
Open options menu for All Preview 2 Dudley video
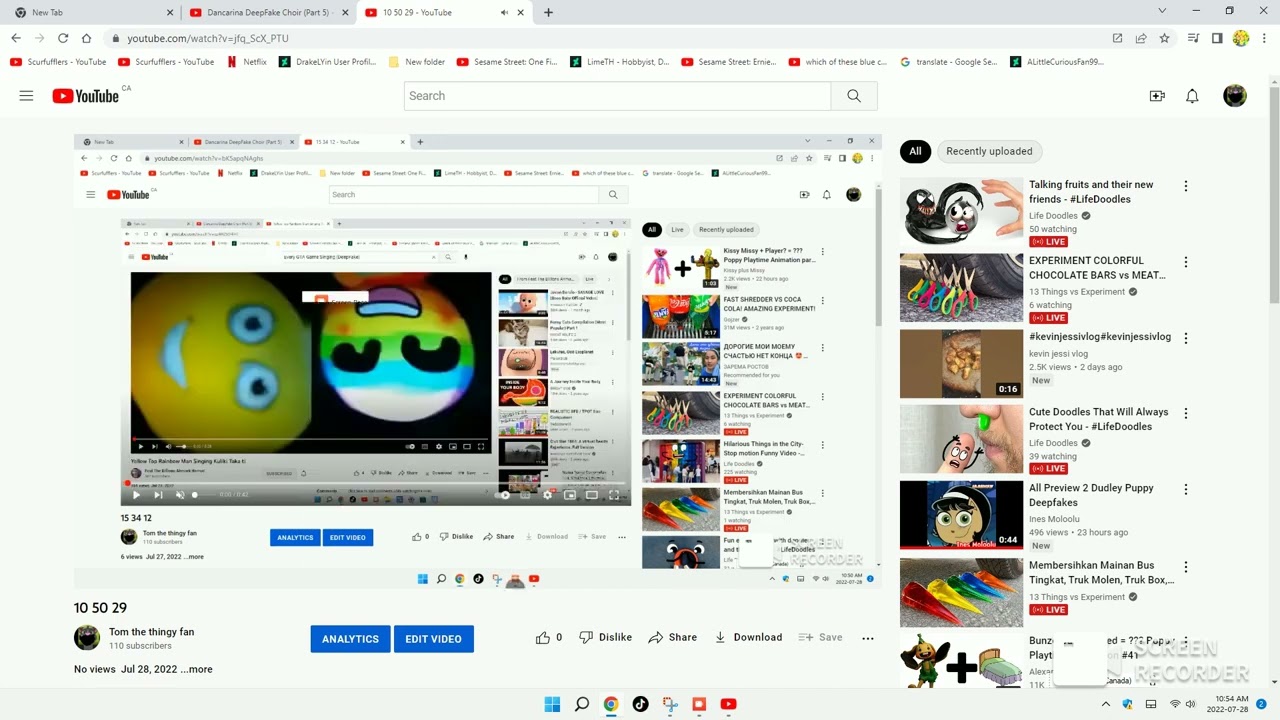tap(1186, 489)
